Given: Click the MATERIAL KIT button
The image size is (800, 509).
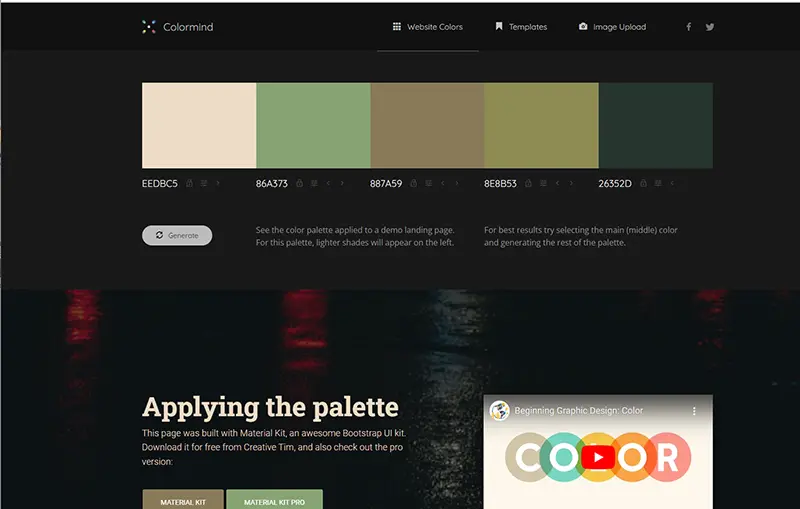Looking at the screenshot, I should tap(183, 499).
